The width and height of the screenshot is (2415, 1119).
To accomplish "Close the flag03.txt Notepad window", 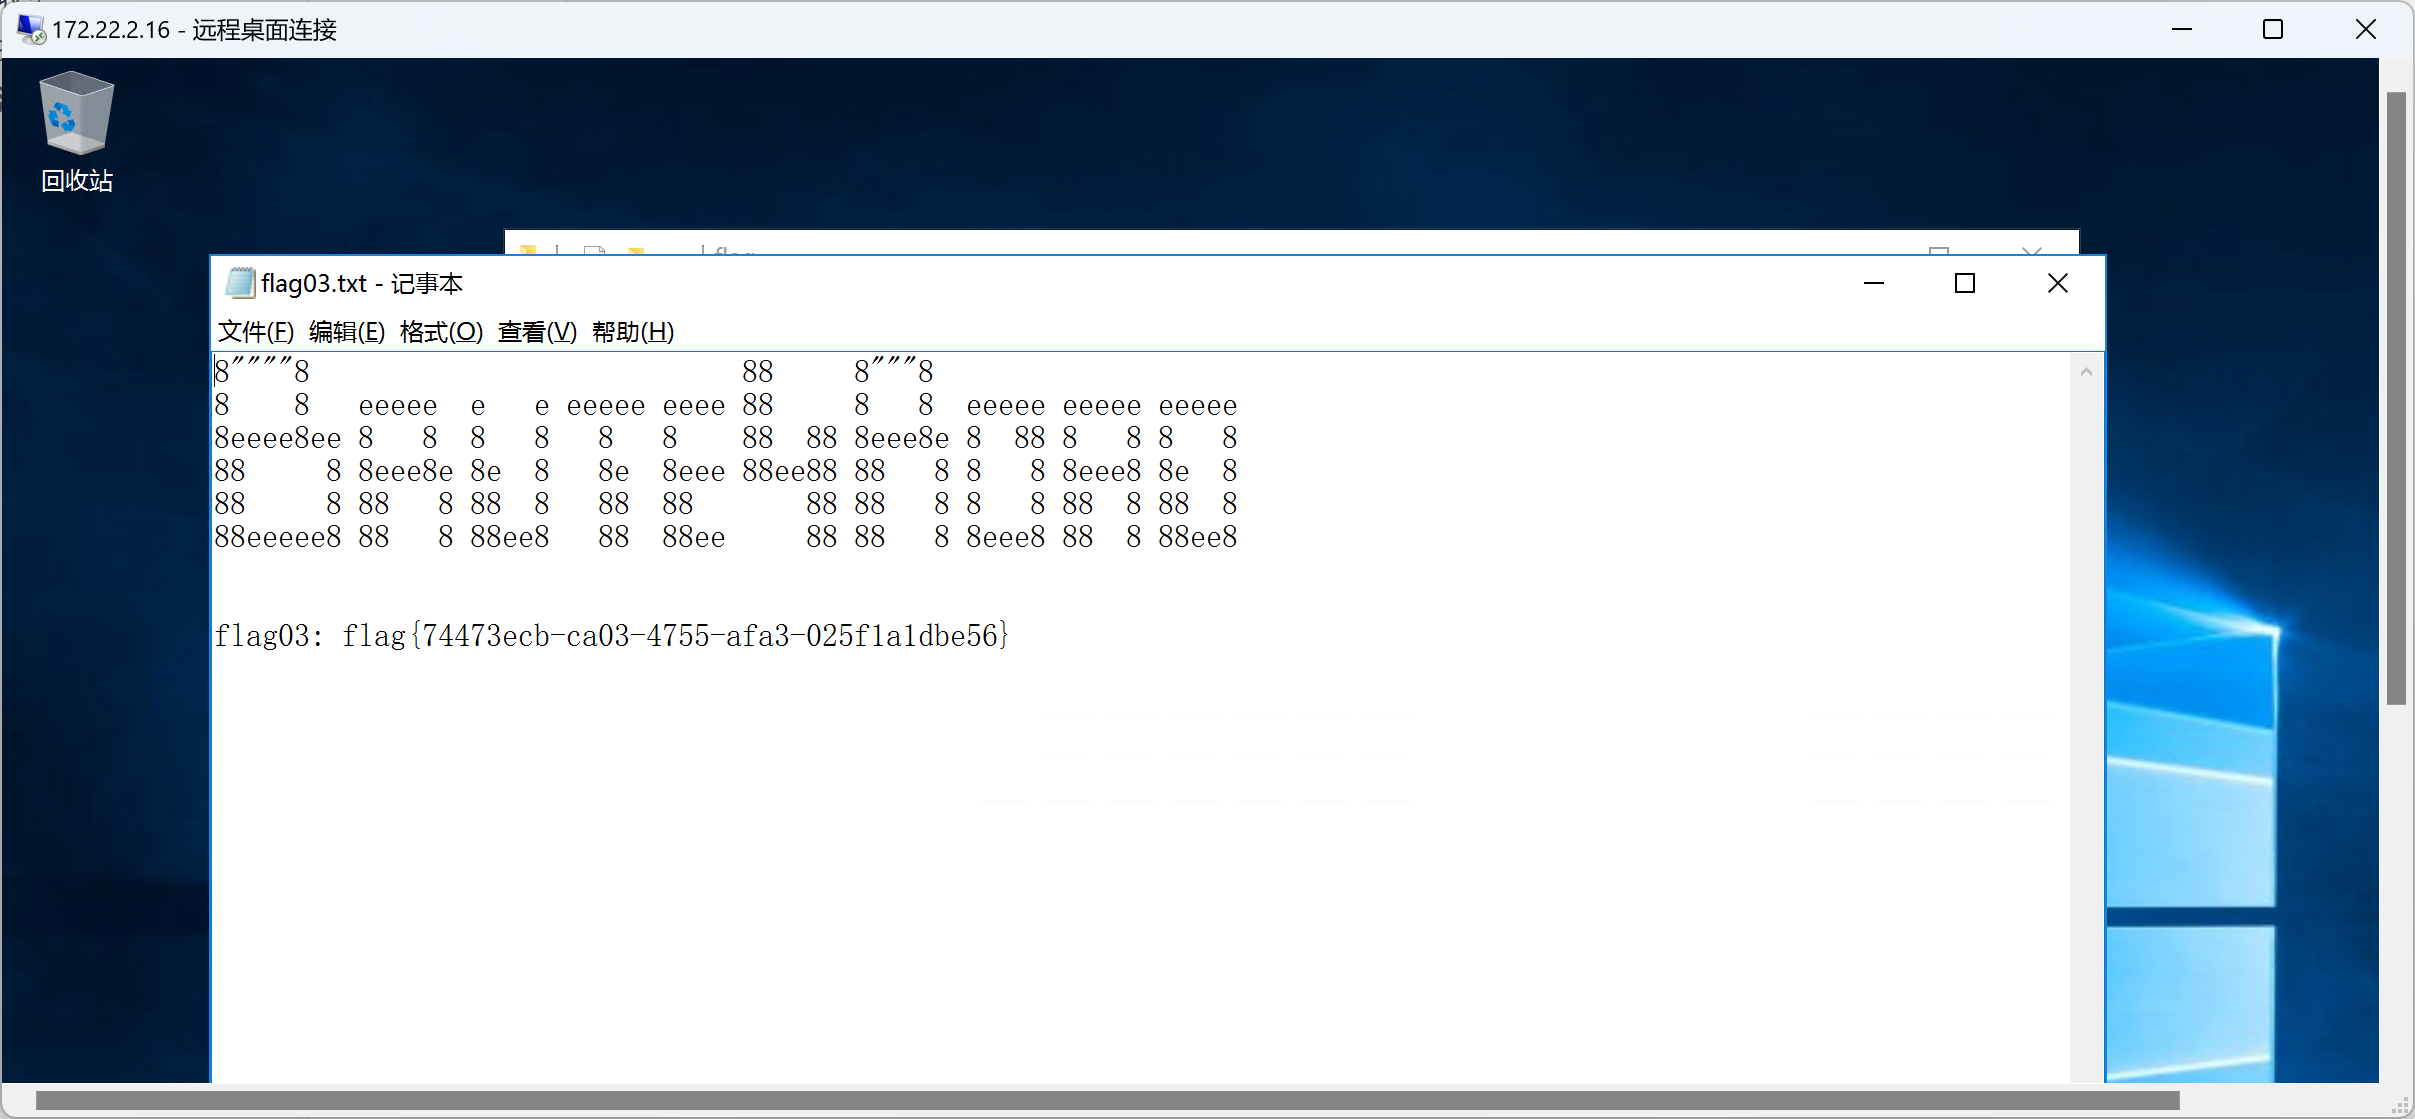I will [2058, 283].
